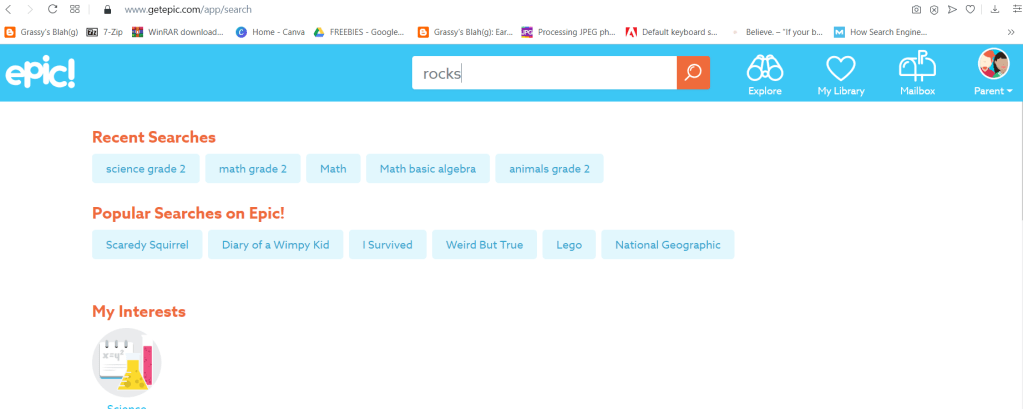This screenshot has height=409, width=1023.
Task: Select recent search 'science grade 2'
Action: click(146, 169)
